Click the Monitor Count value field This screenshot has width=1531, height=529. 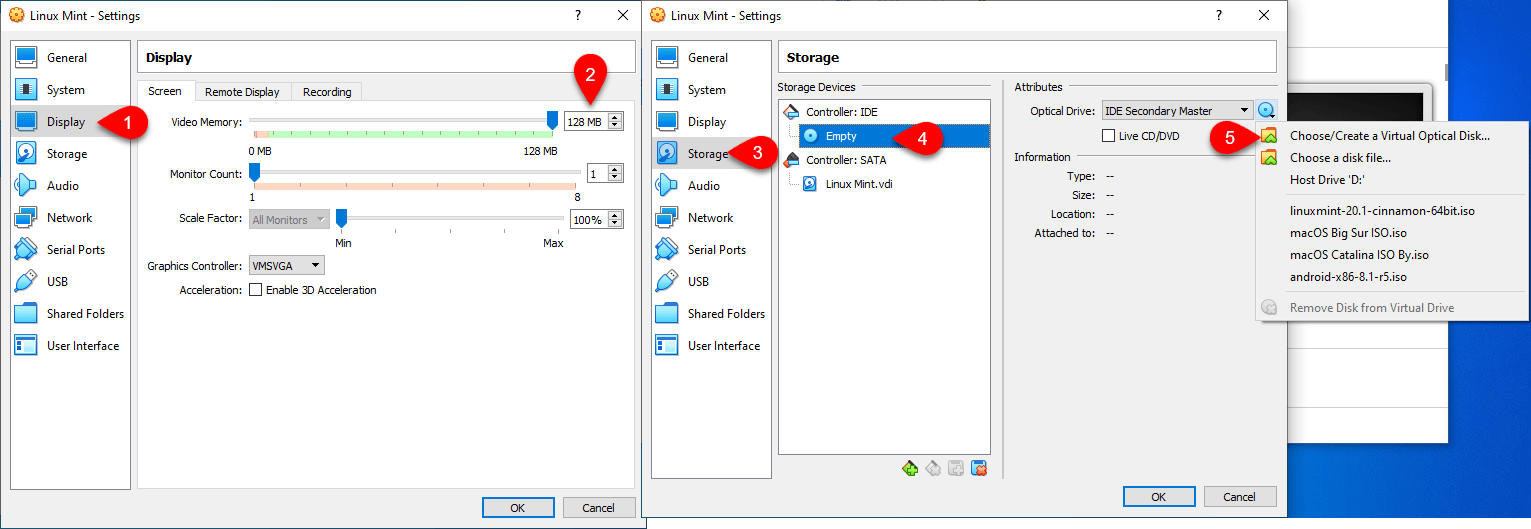597,174
